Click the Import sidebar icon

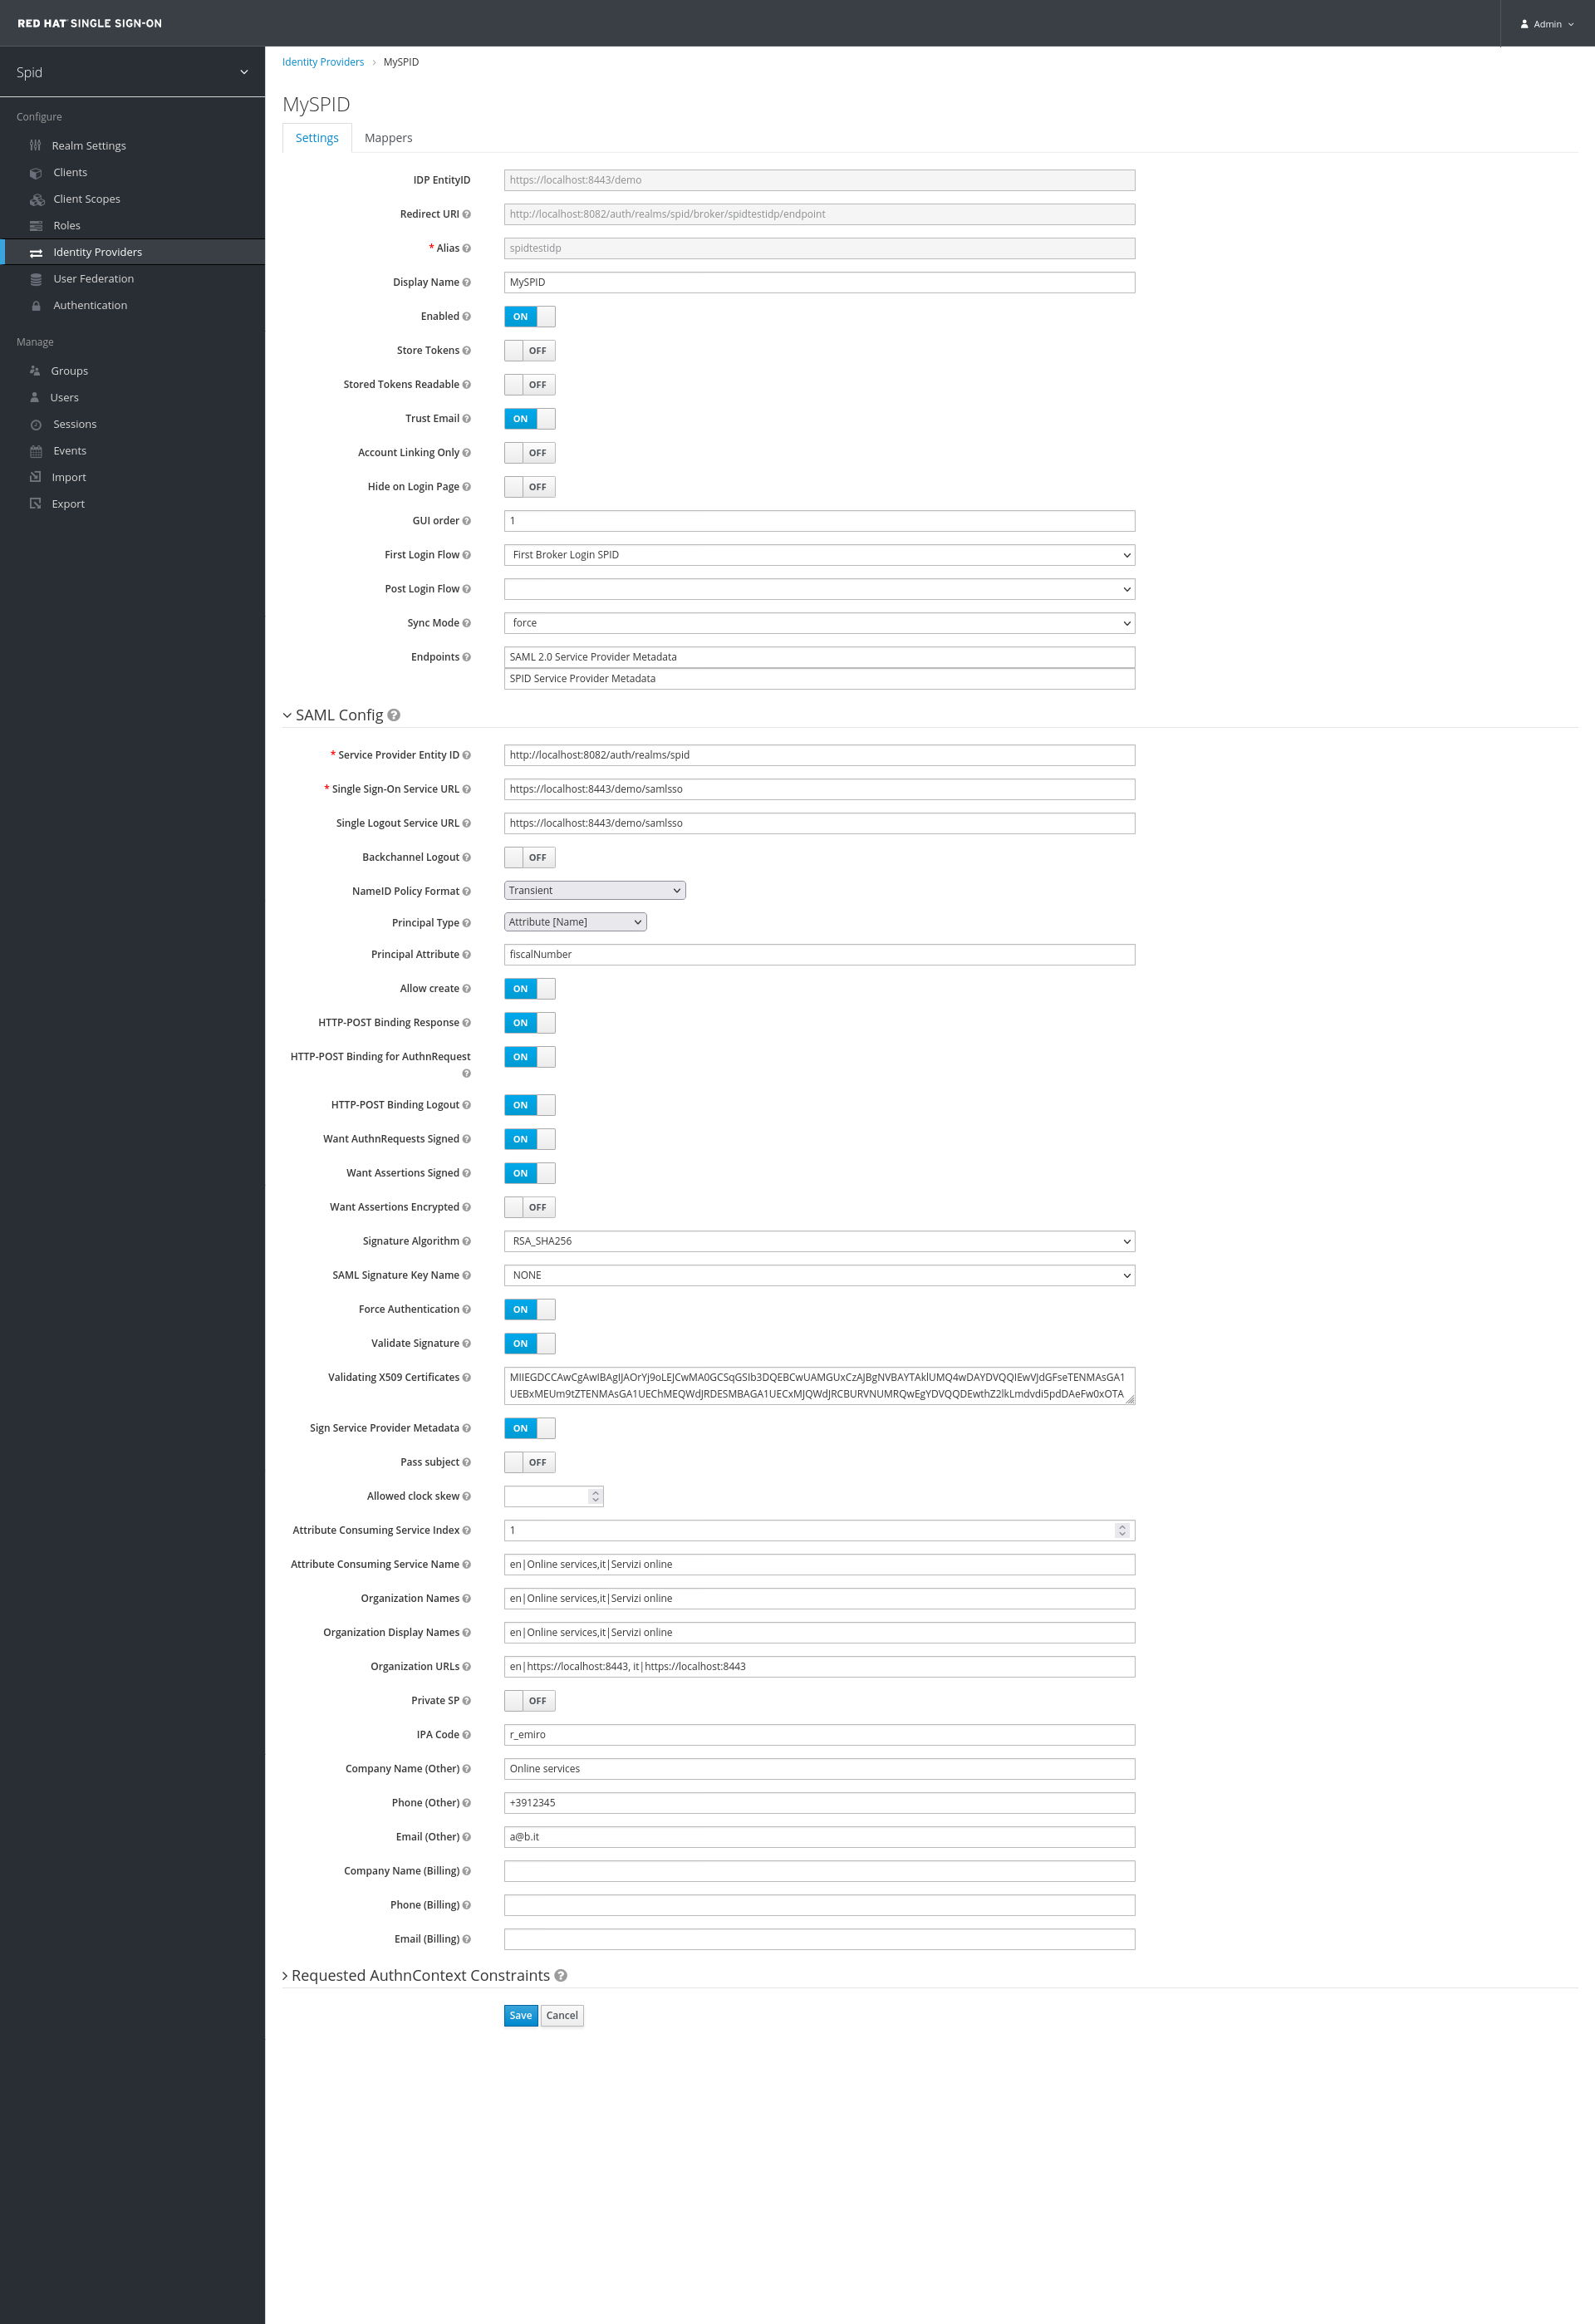(x=33, y=477)
